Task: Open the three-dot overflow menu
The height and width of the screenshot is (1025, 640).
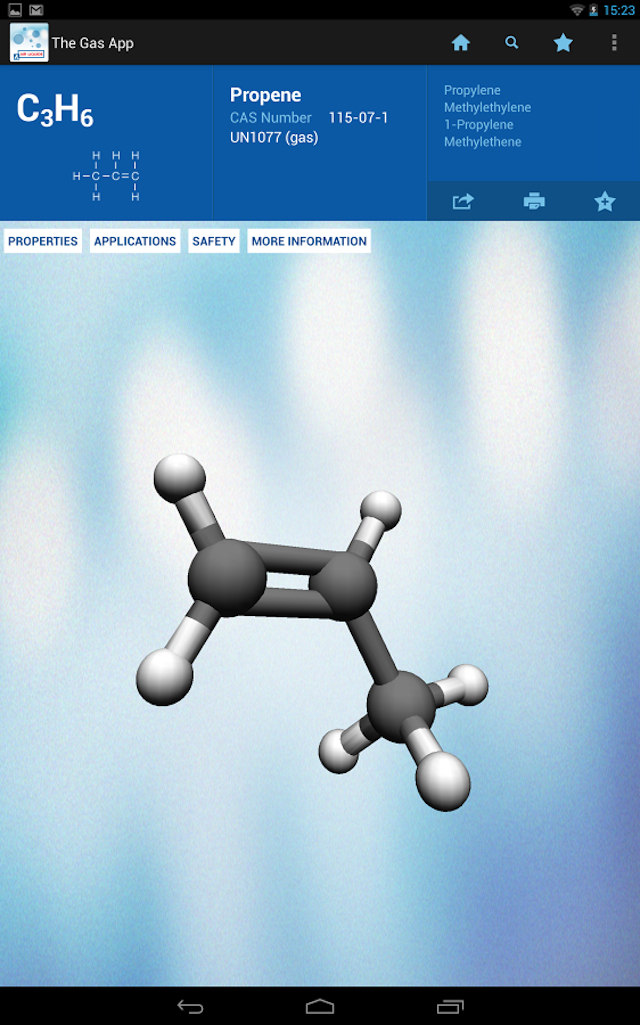Action: (x=614, y=43)
